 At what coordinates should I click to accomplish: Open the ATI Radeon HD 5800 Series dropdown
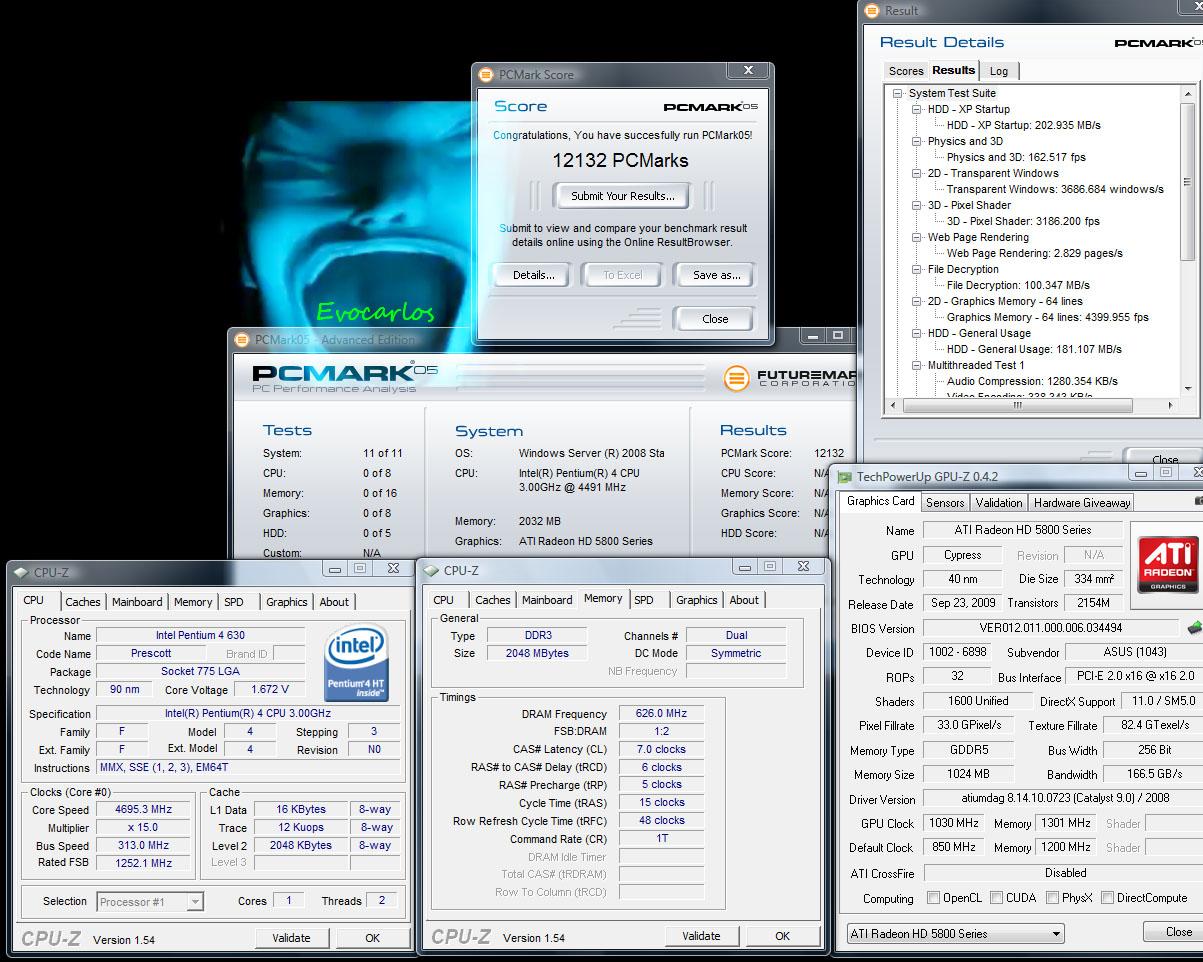955,933
